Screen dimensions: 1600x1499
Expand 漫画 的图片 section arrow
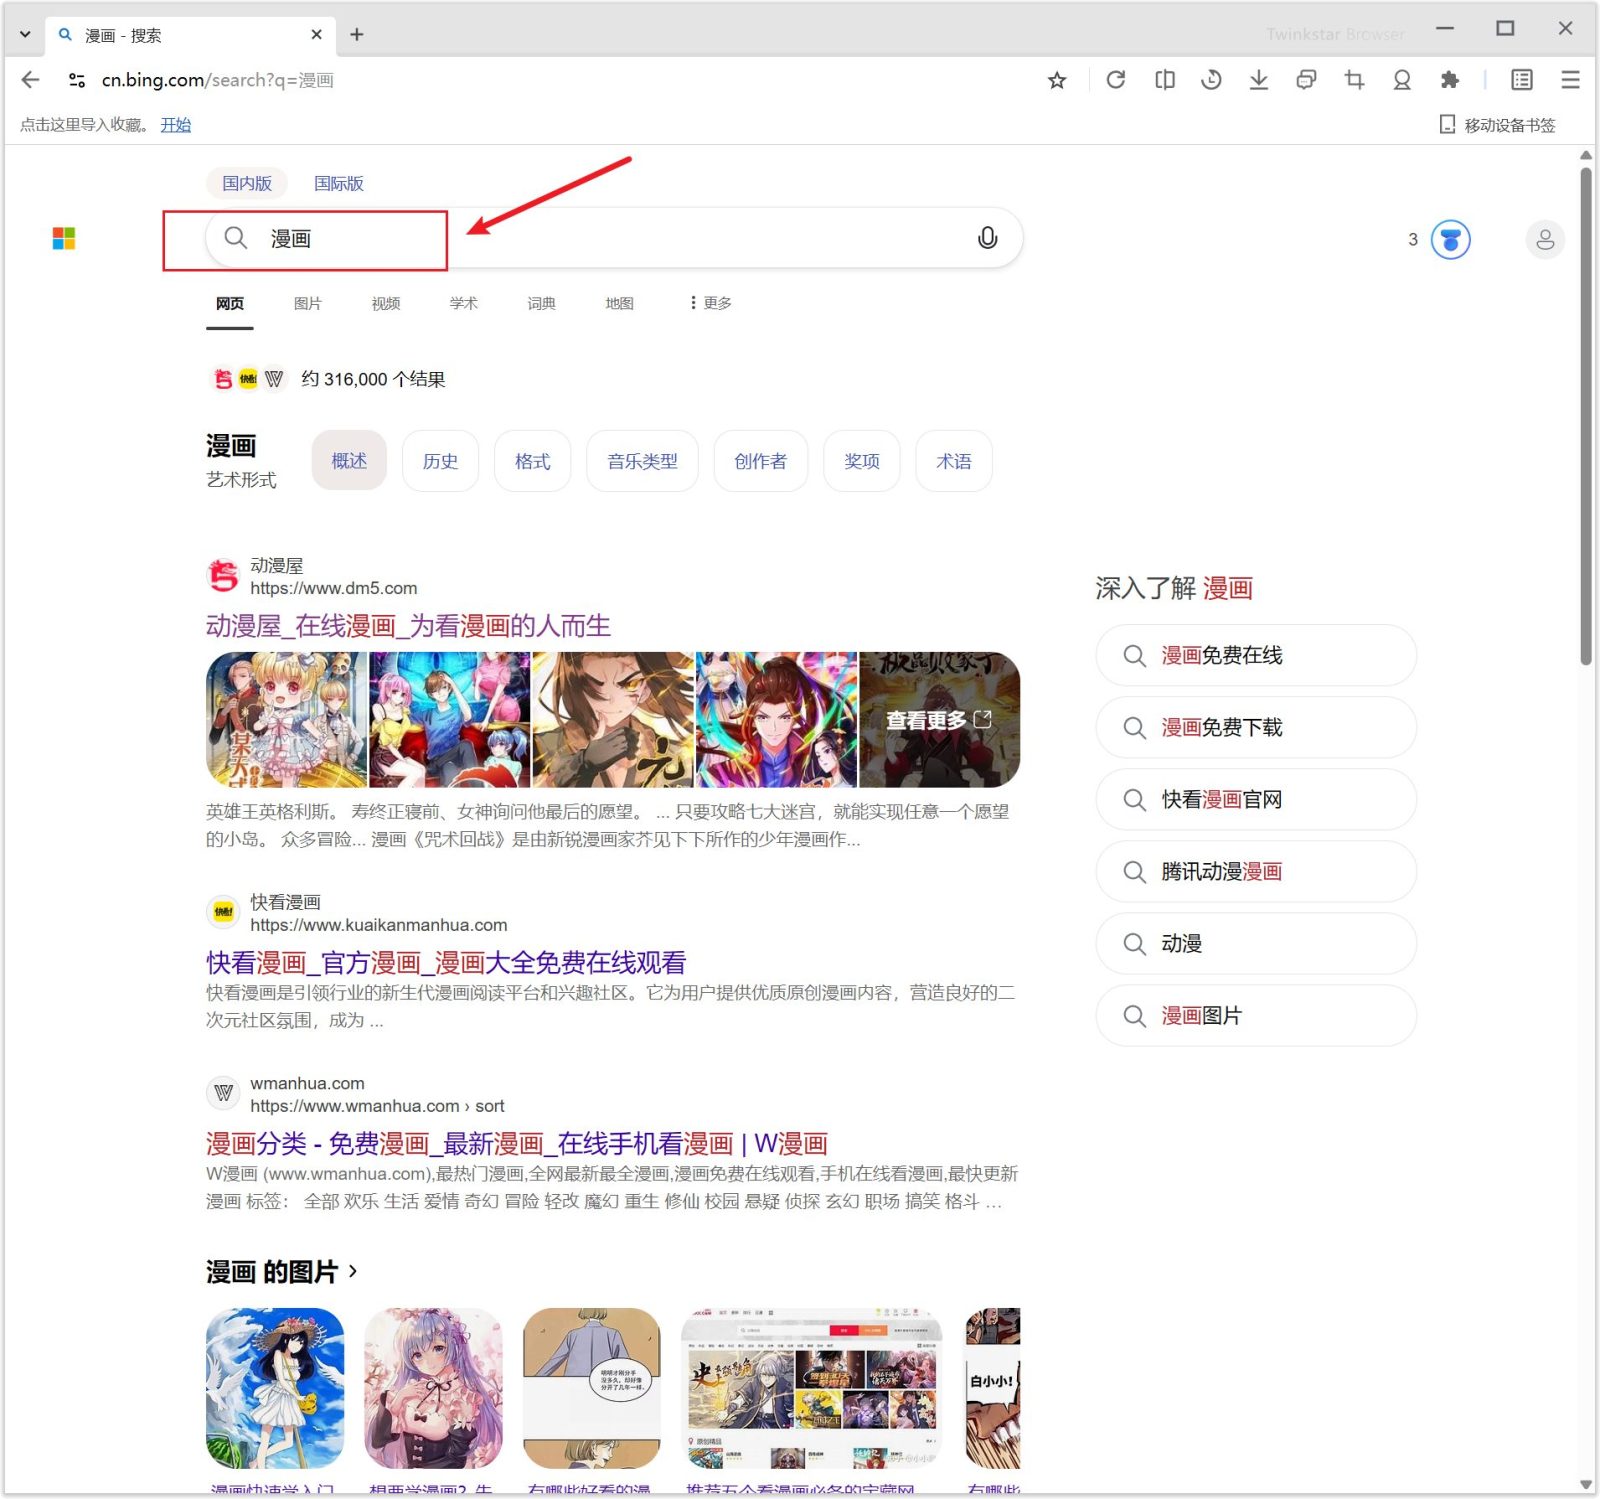coord(353,1271)
